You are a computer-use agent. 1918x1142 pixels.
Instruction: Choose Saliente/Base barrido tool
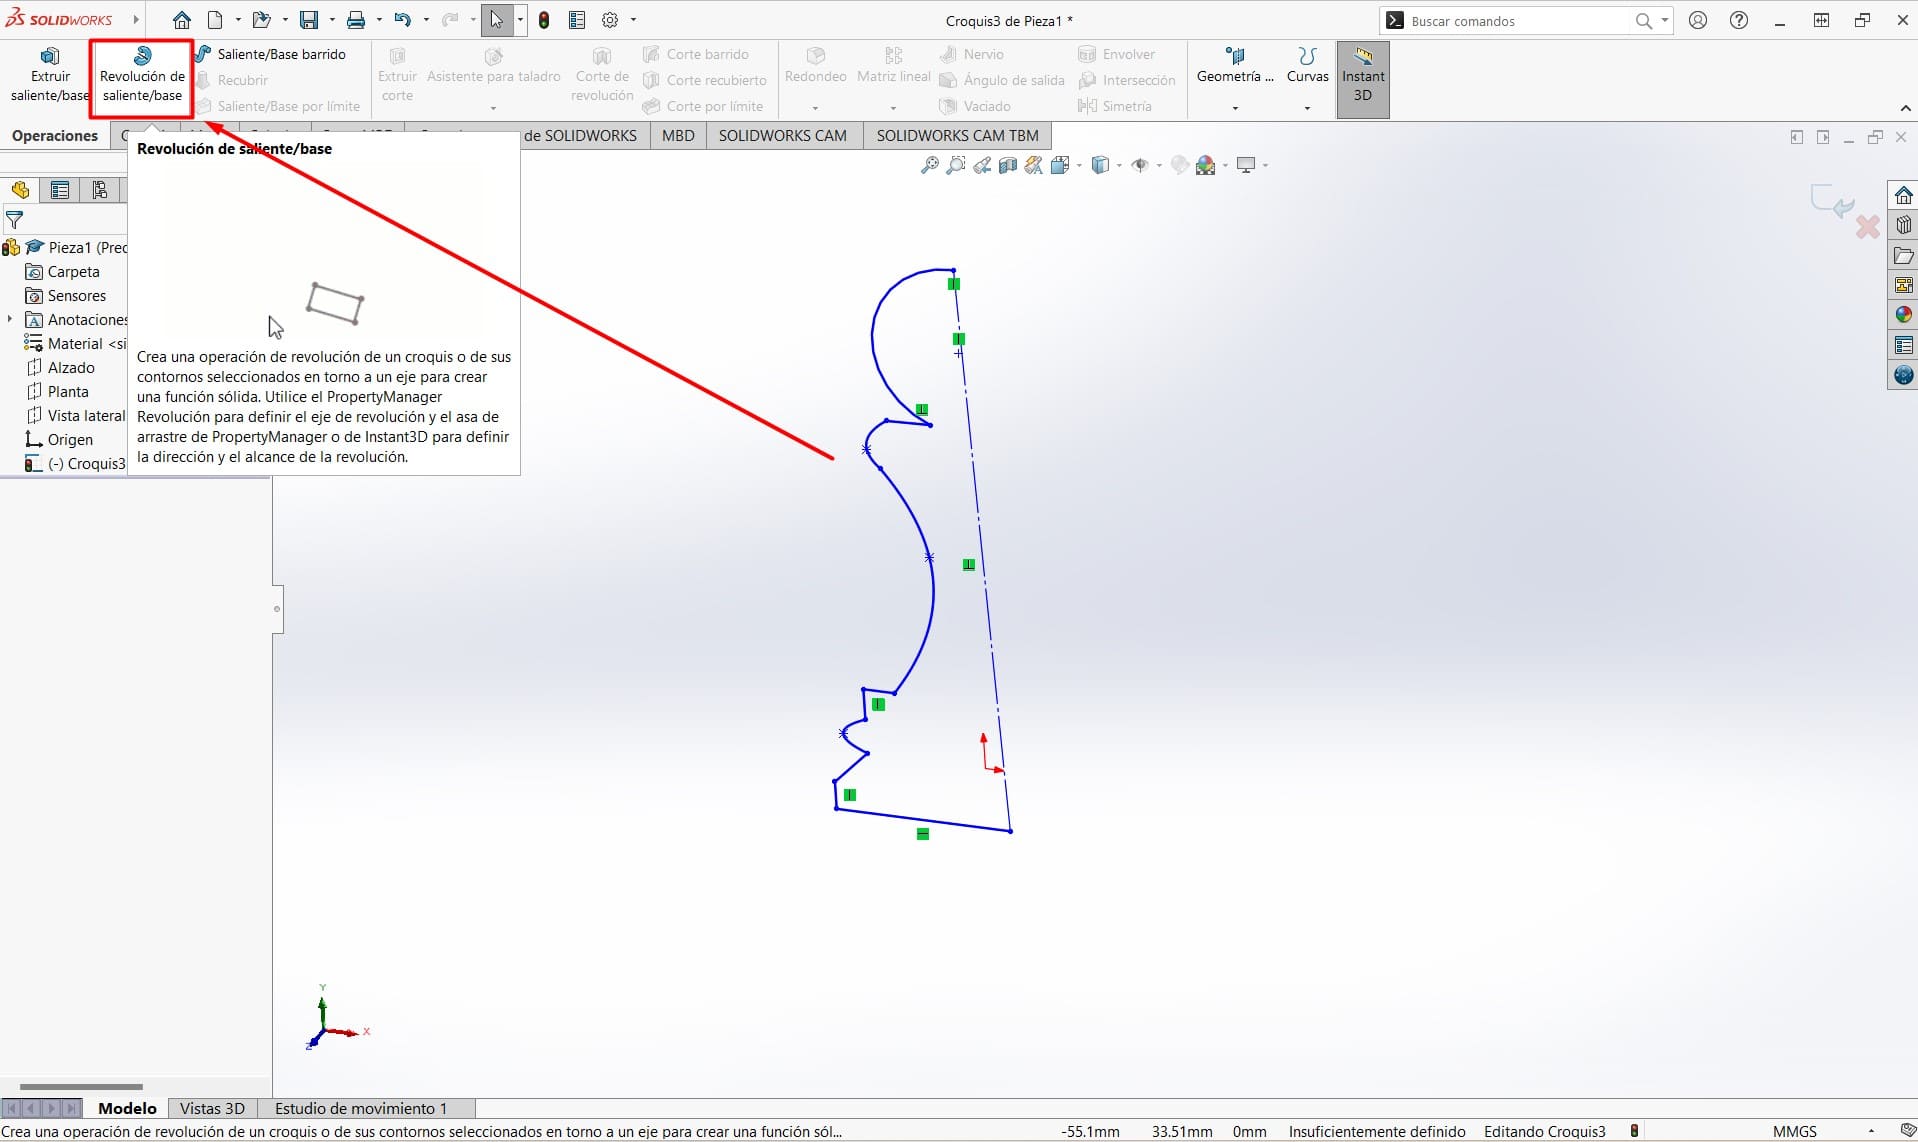pyautogui.click(x=271, y=54)
